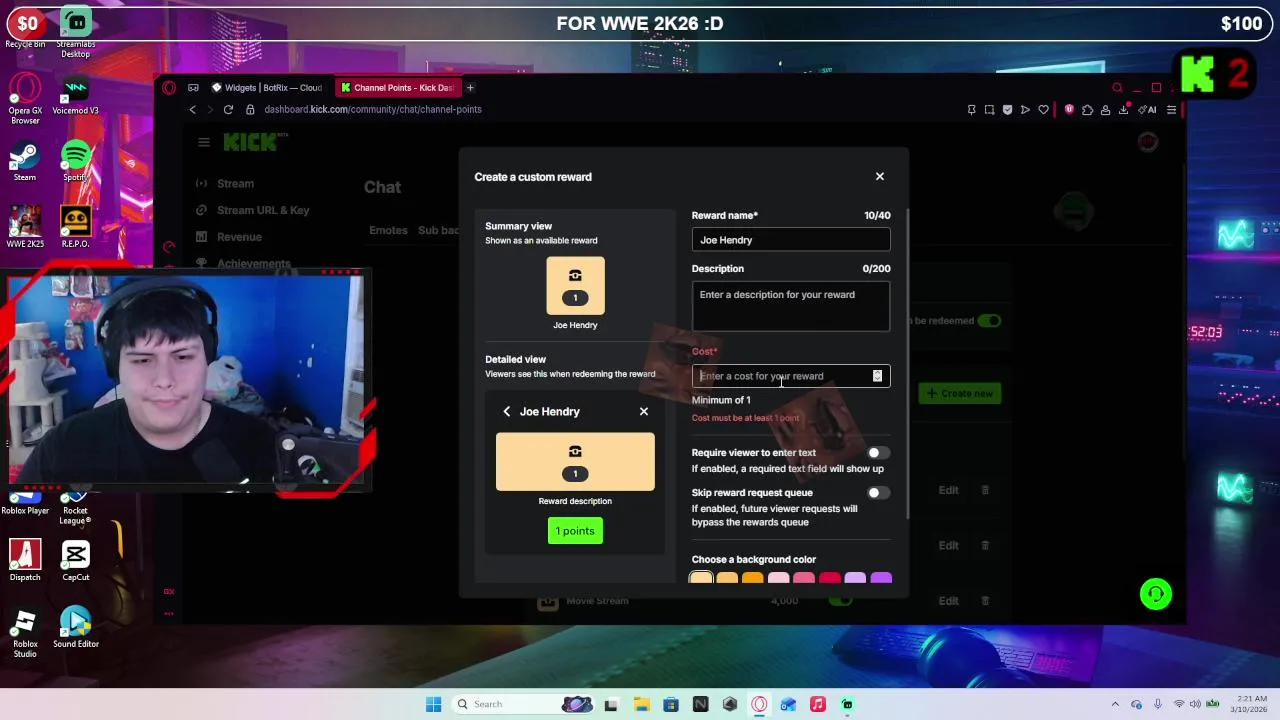Go back in Opera browser

(193, 110)
